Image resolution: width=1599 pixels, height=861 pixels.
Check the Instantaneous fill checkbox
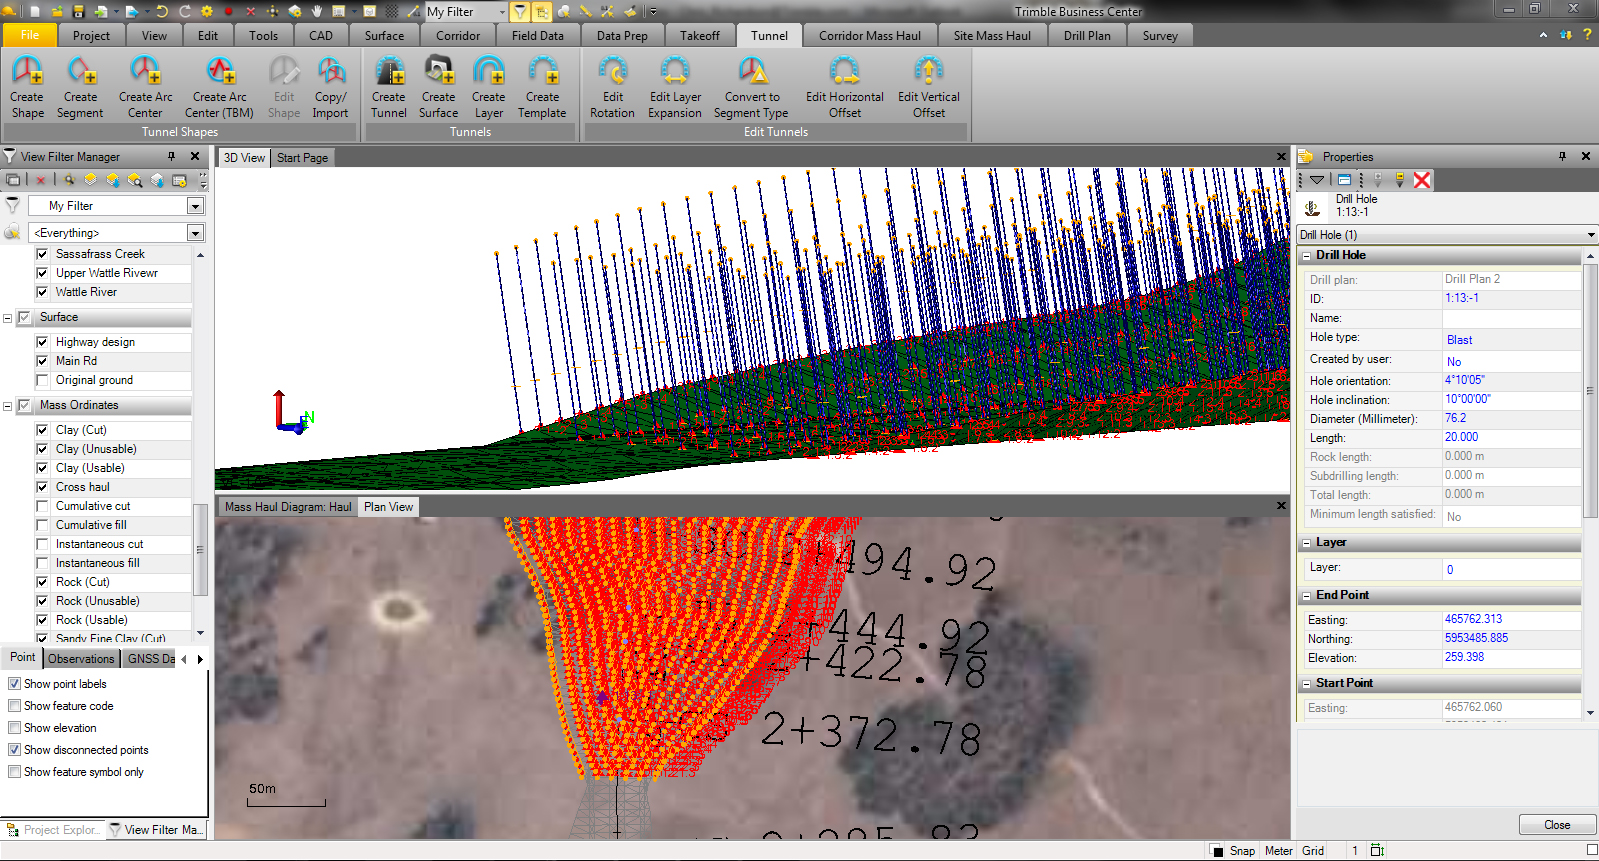(x=42, y=563)
